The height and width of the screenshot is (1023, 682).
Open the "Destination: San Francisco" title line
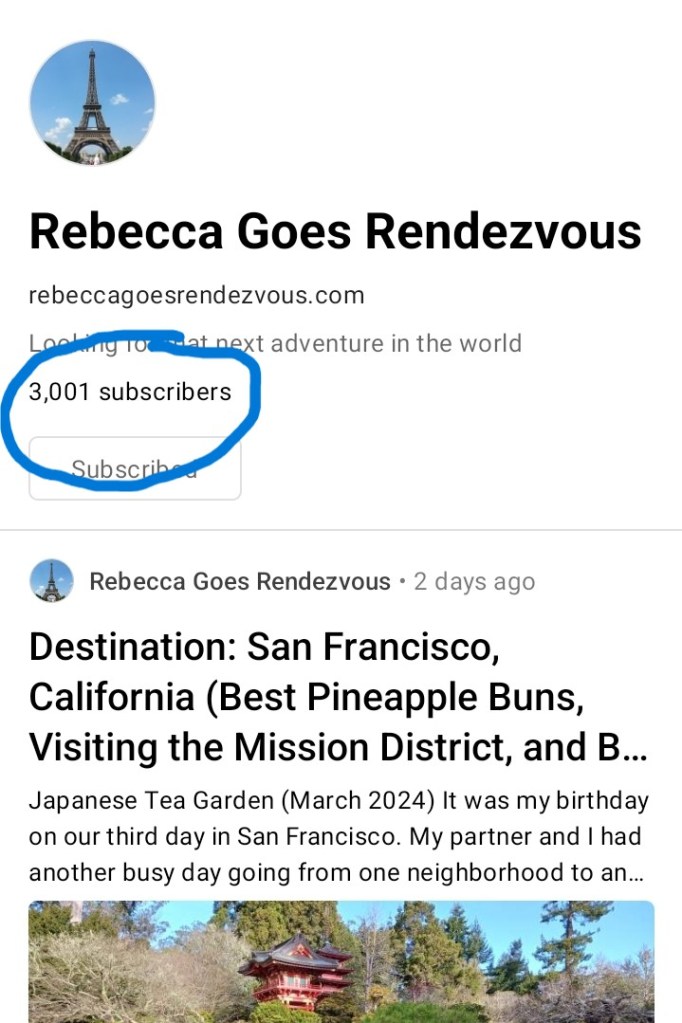coord(264,648)
